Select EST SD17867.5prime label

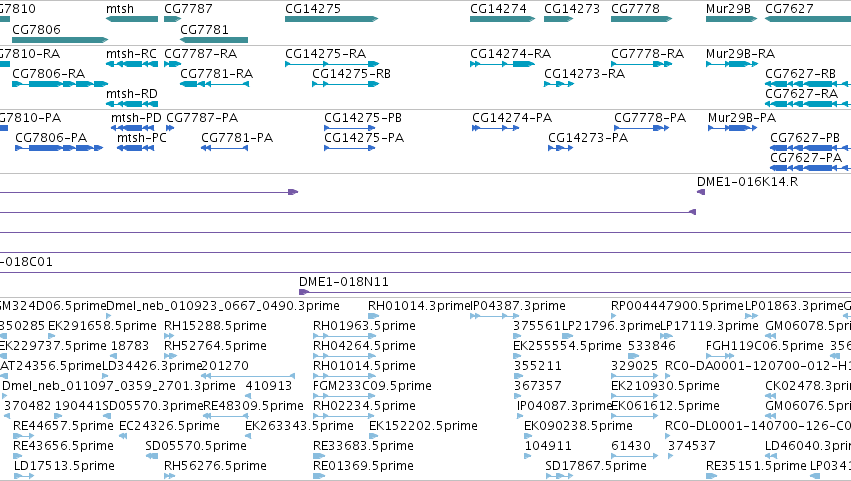[x=596, y=466]
